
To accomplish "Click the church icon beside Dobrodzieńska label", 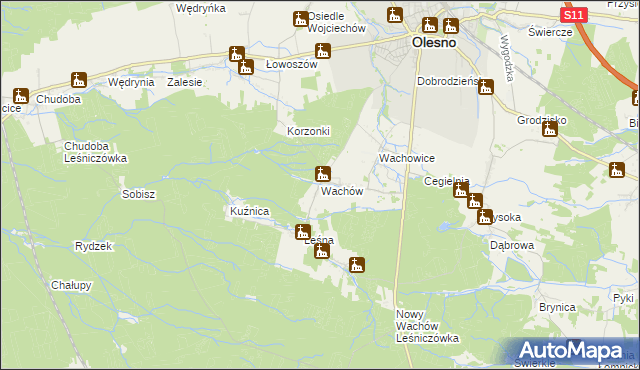I will click(x=486, y=87).
